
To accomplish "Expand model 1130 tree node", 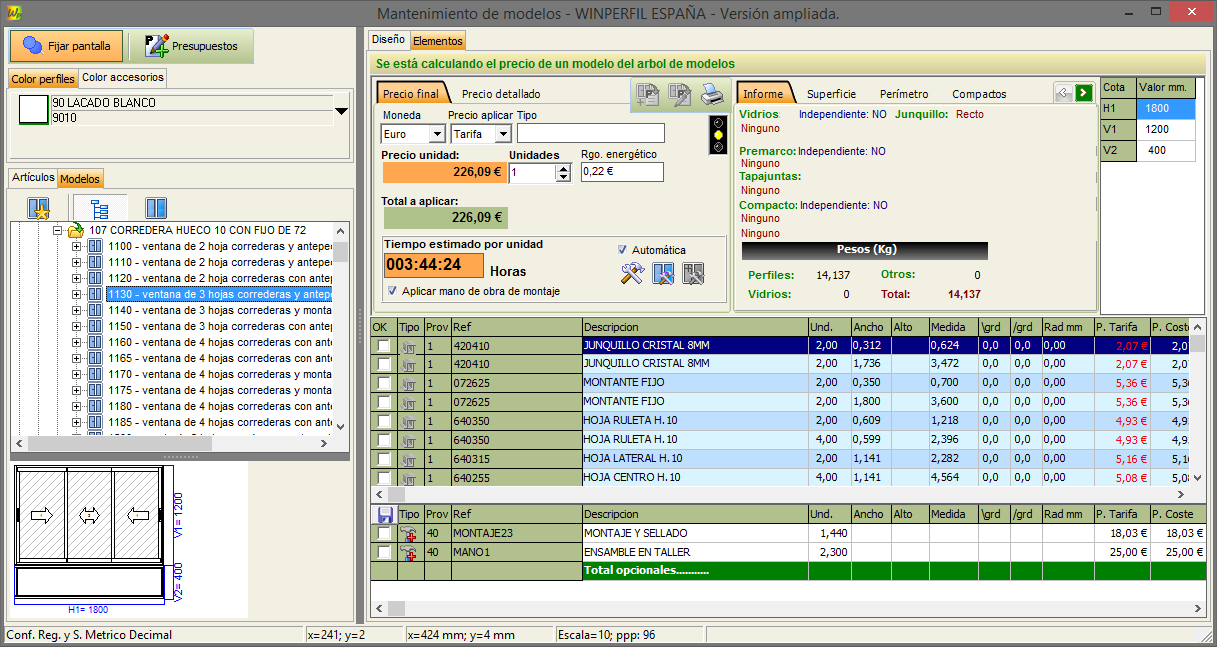I will click(77, 294).
